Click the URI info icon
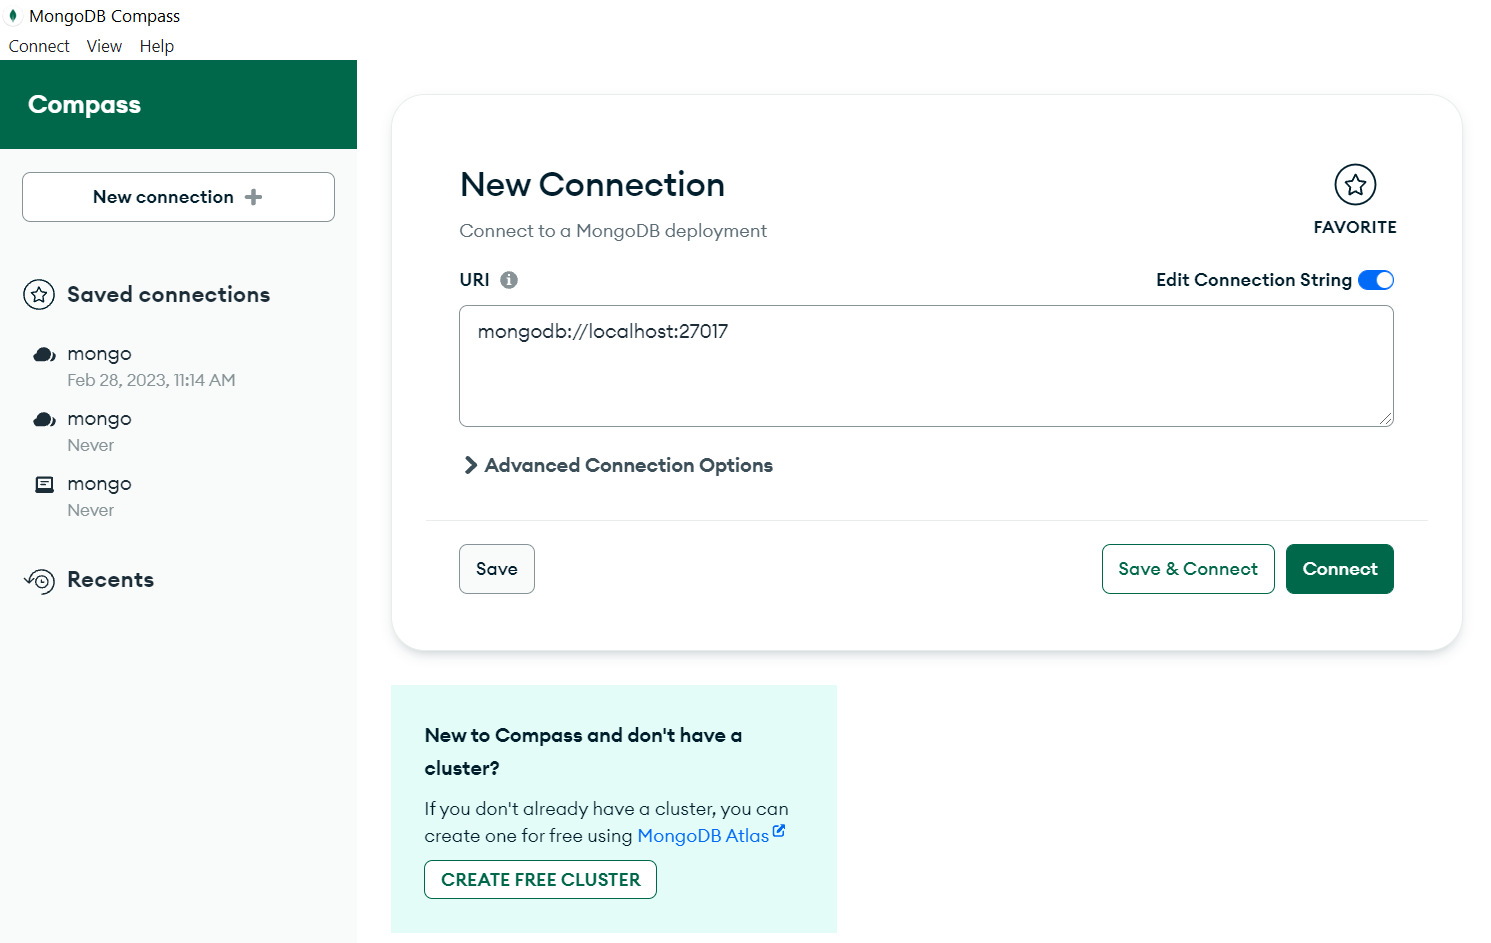1491x943 pixels. 509,280
